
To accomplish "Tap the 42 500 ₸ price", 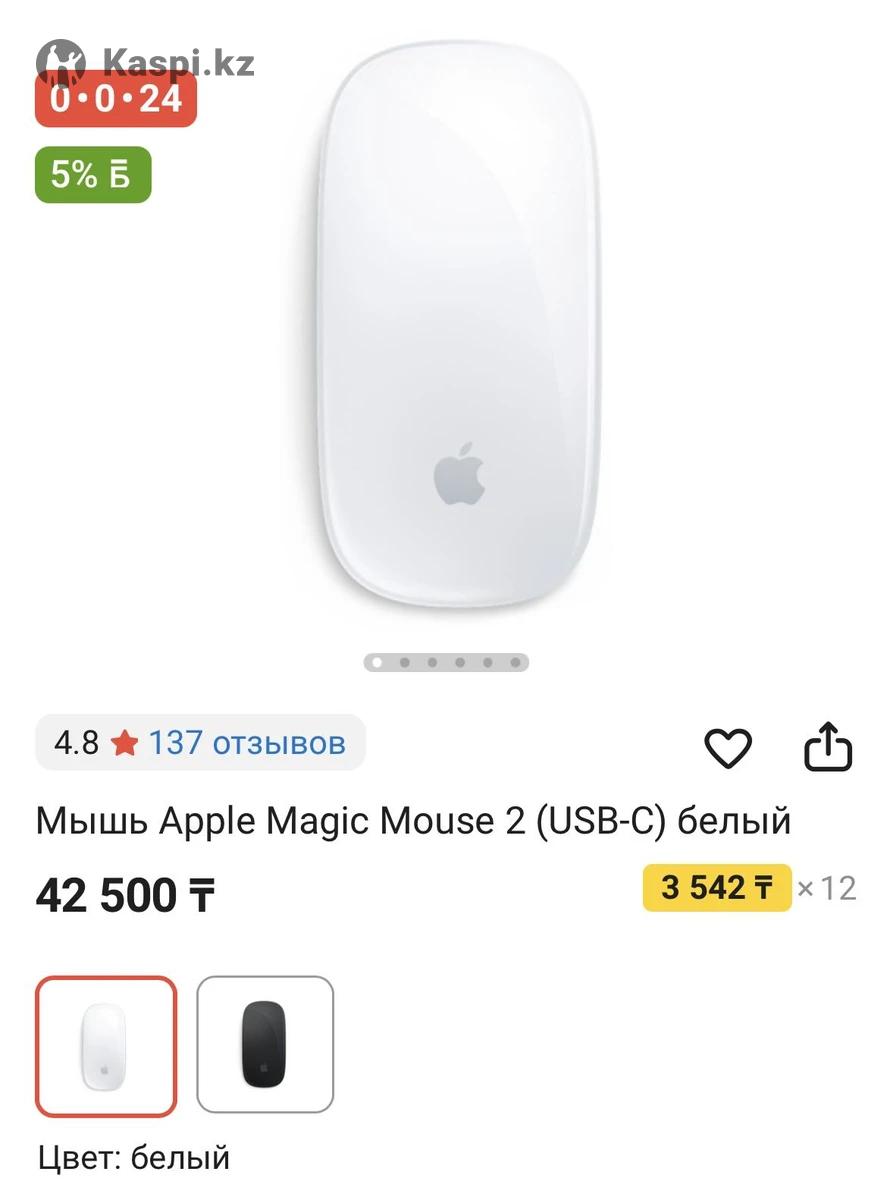I will 126,895.
